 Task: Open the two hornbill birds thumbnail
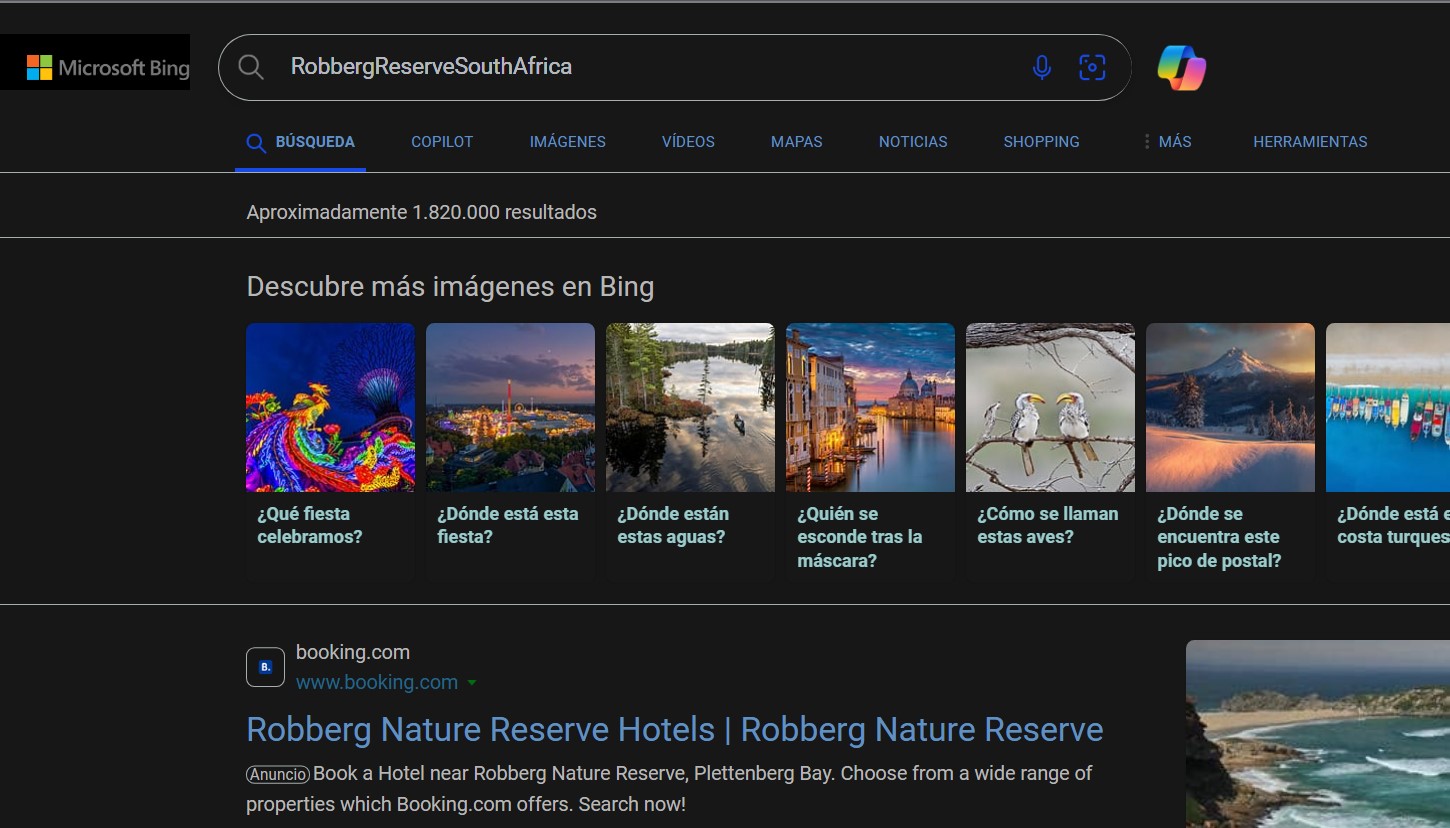1050,407
